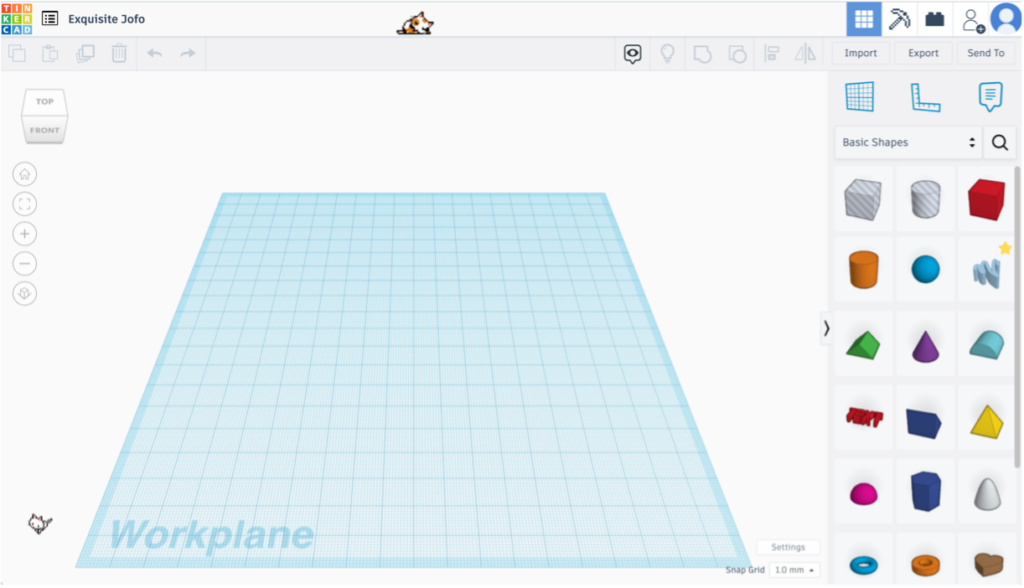Viewport: 1024px width, 588px height.
Task: Collapse the shapes panel with chevron
Action: coord(826,328)
